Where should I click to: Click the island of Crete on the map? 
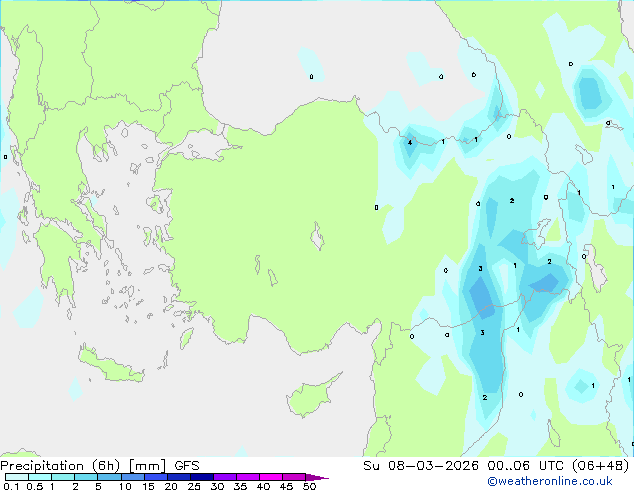coord(111,365)
